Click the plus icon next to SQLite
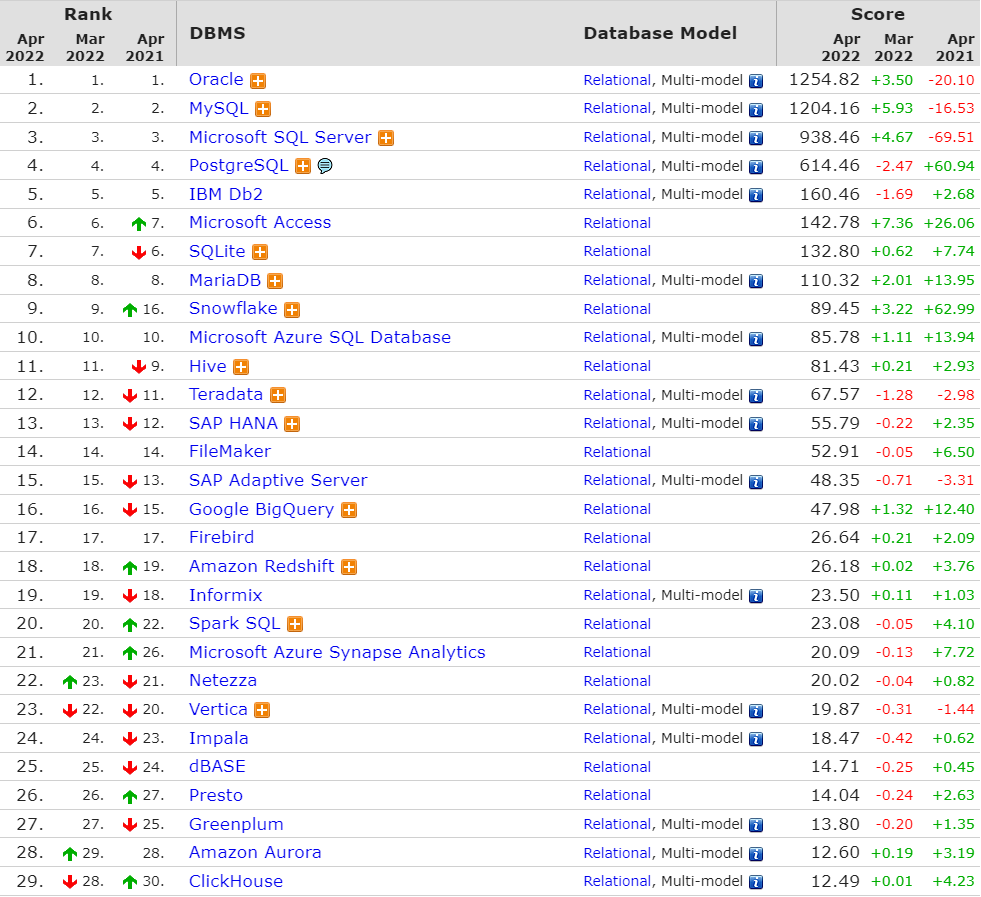This screenshot has width=981, height=897. tap(260, 252)
